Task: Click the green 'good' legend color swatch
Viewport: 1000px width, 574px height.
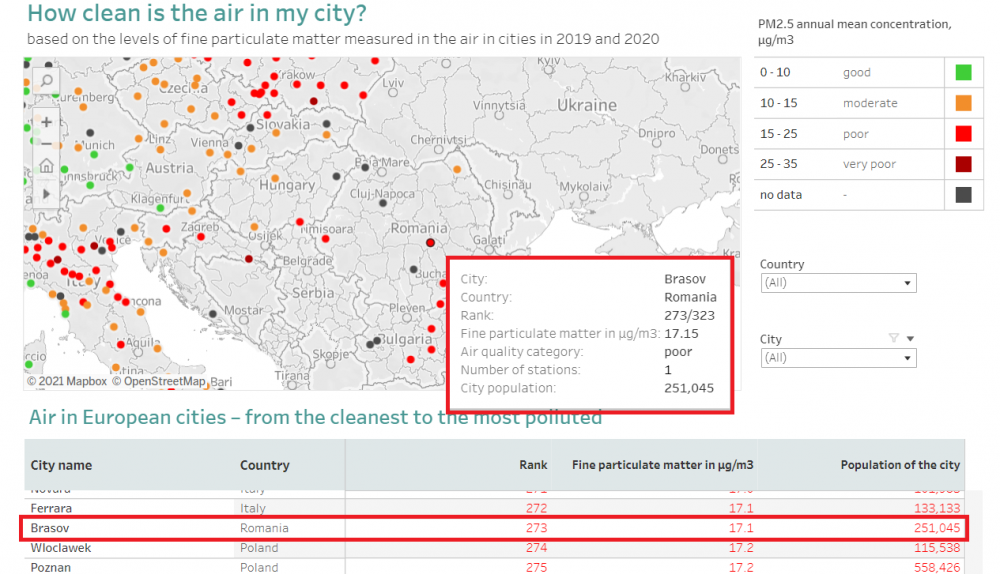Action: [x=963, y=72]
